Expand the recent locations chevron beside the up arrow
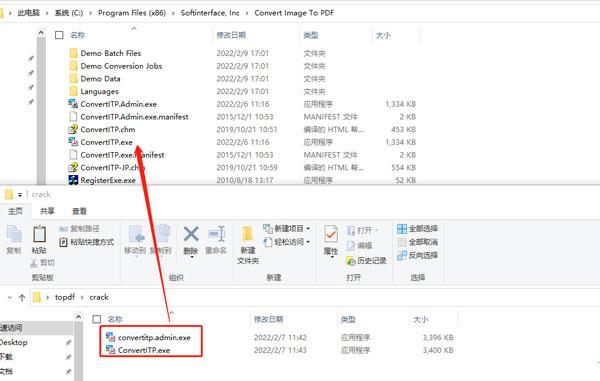 (10, 297)
